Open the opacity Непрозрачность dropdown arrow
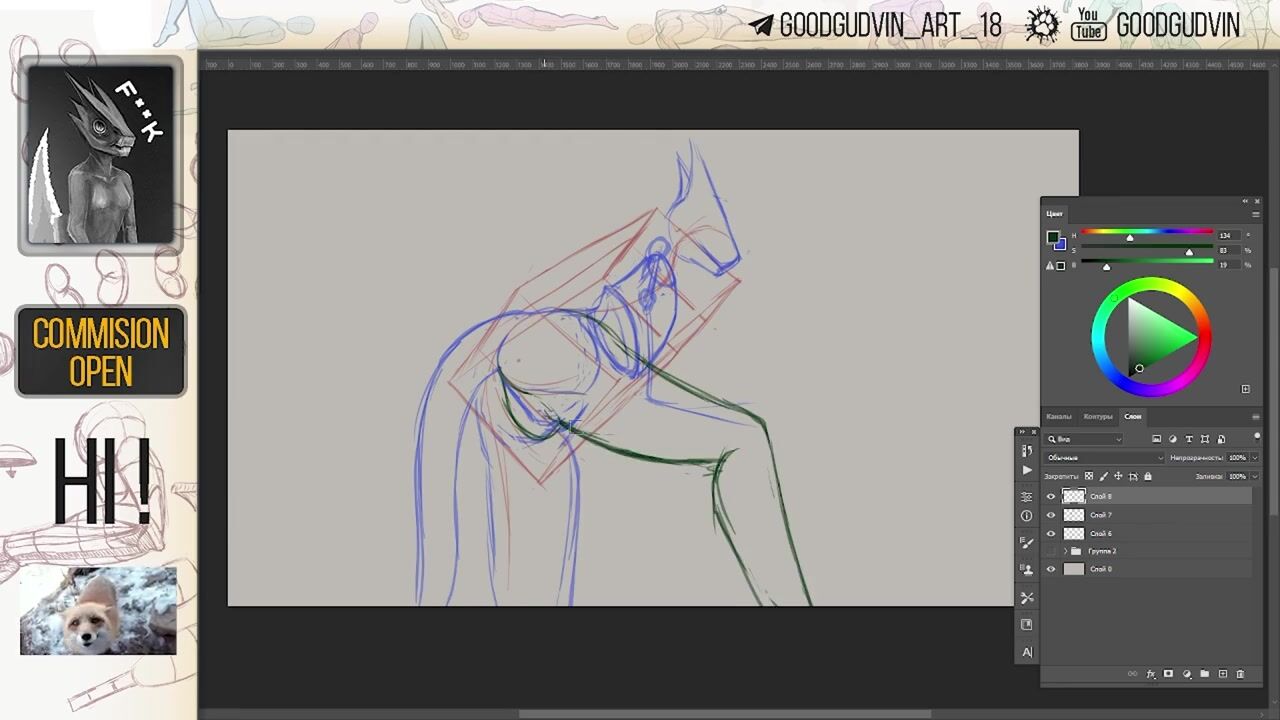The width and height of the screenshot is (1280, 720). (1255, 458)
